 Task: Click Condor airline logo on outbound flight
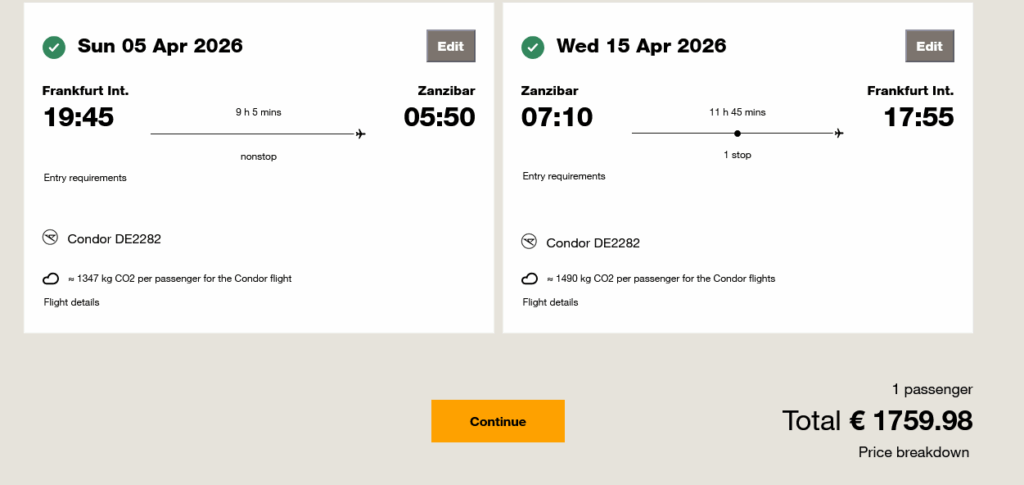(51, 238)
